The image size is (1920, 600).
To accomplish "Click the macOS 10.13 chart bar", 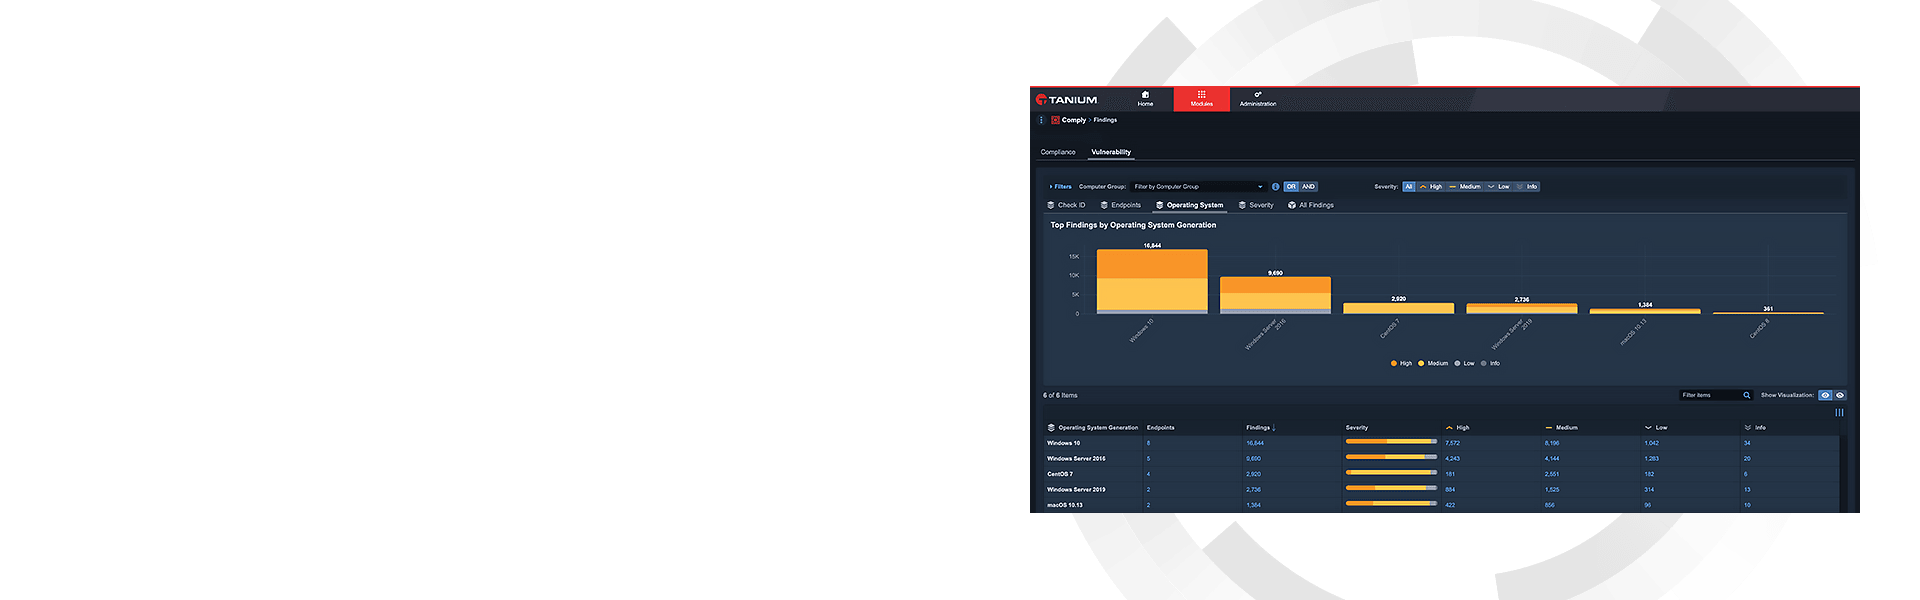I will [1645, 311].
